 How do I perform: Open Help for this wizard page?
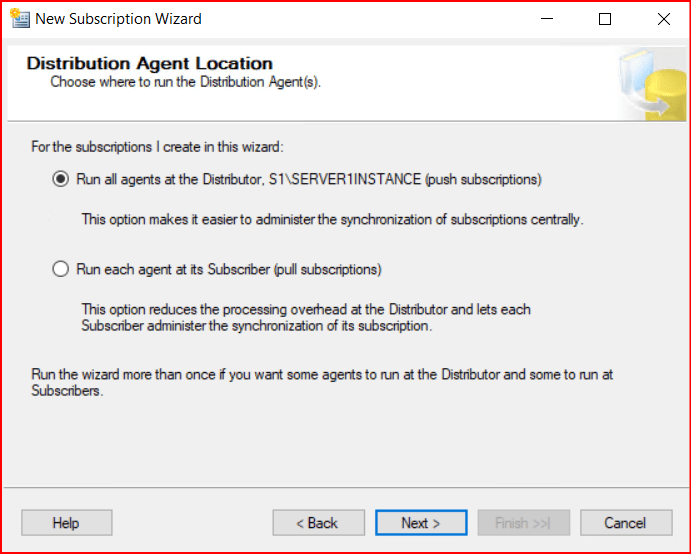(66, 523)
